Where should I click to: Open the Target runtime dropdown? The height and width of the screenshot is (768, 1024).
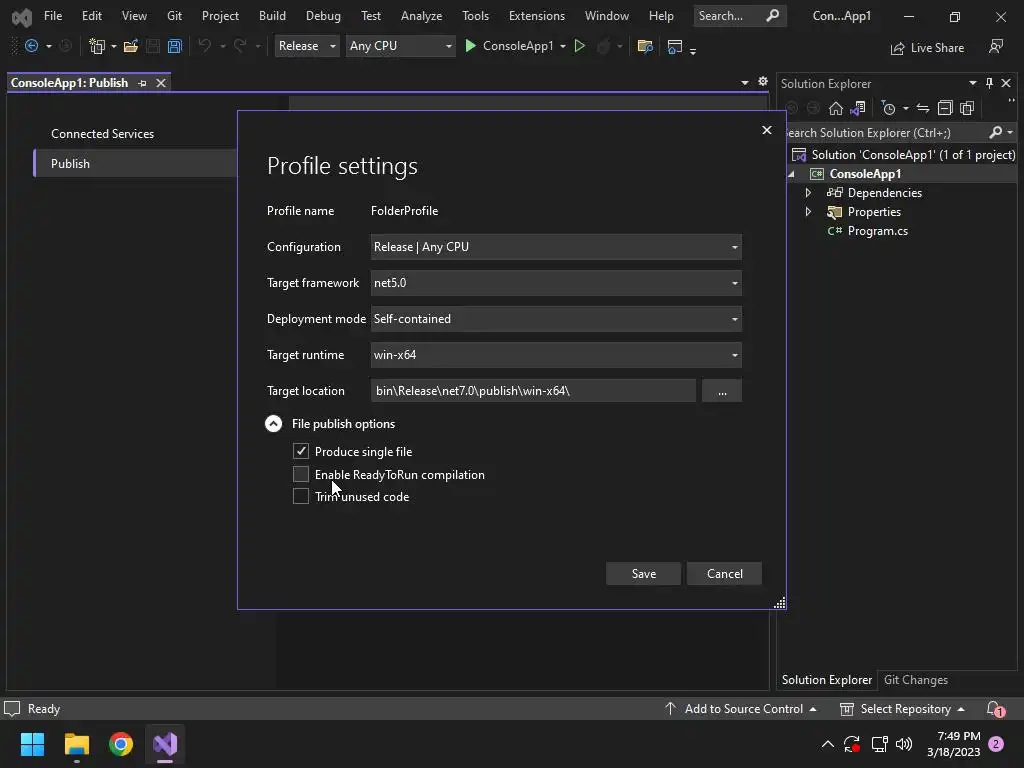[x=556, y=355]
